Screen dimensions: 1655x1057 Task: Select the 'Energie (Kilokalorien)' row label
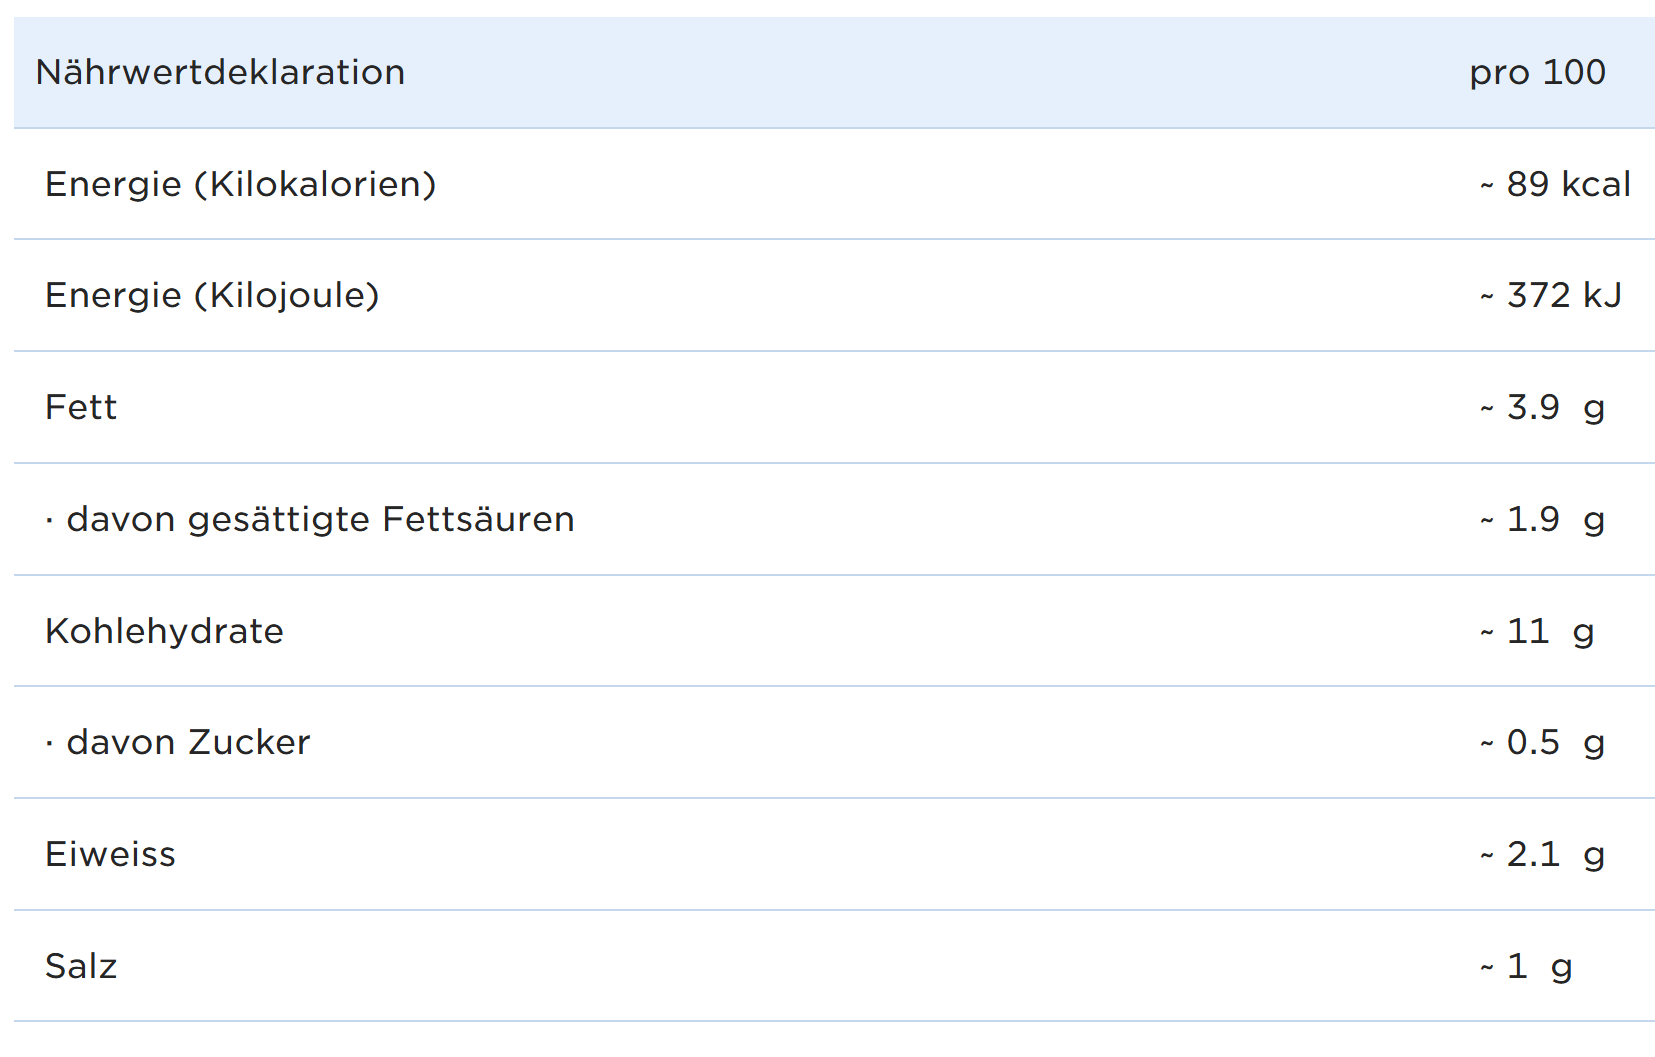(241, 185)
